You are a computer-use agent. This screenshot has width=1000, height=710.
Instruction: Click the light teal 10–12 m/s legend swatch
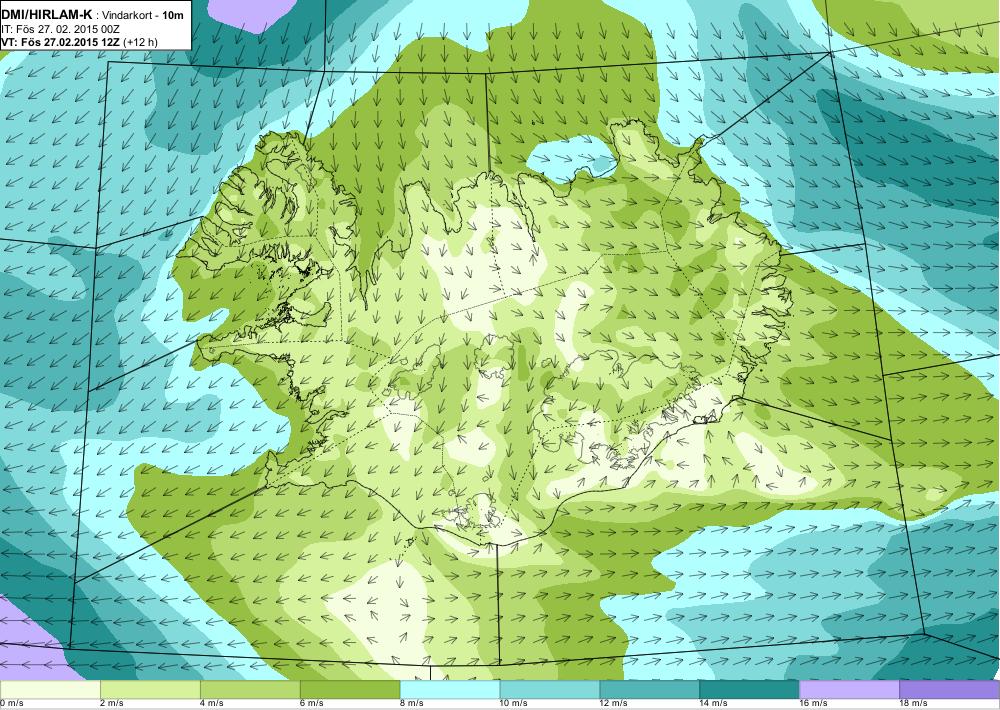click(550, 690)
